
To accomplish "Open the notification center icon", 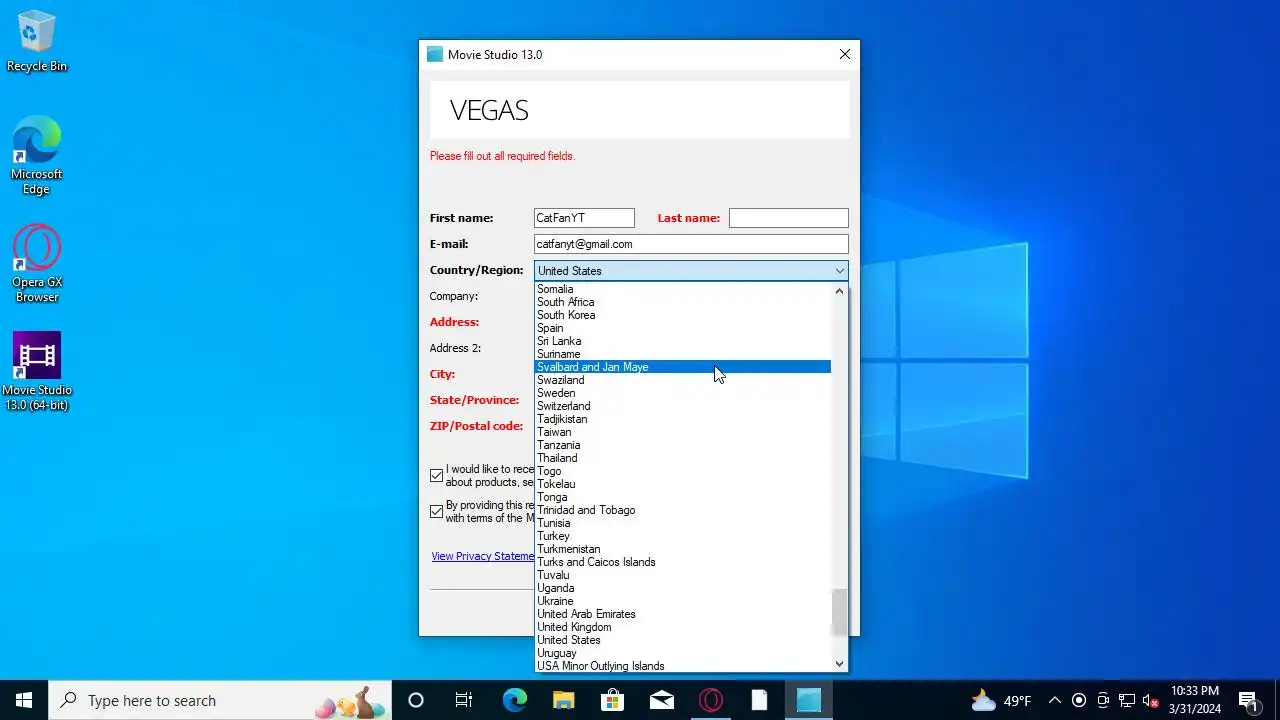I will click(x=1248, y=700).
